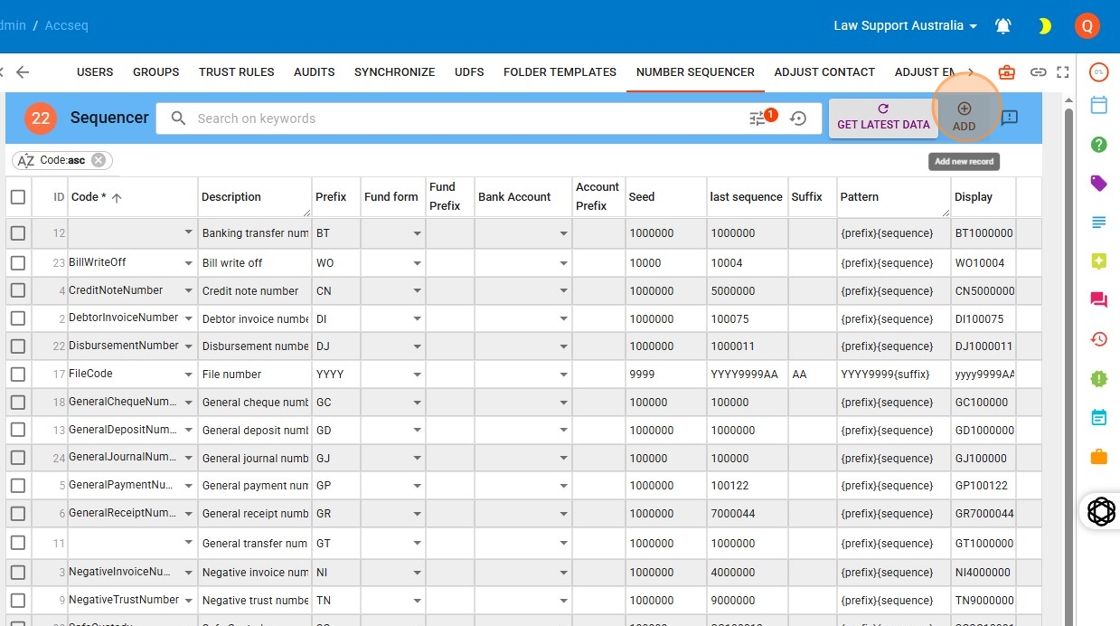Viewport: 1120px width, 626px height.
Task: Click the notifications bell icon
Action: (x=1003, y=26)
